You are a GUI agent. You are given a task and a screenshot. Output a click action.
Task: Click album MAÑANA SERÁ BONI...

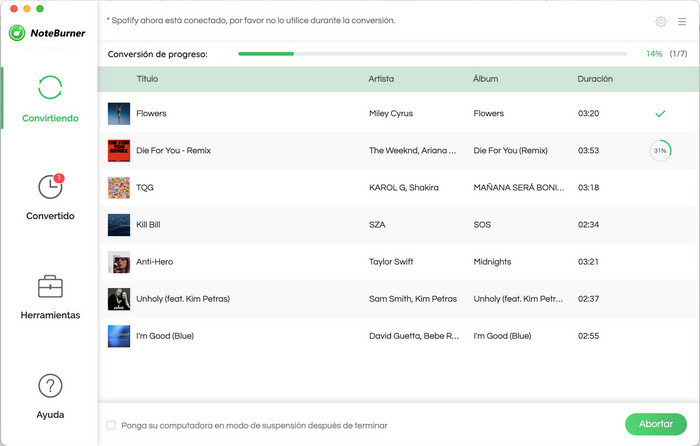point(518,188)
